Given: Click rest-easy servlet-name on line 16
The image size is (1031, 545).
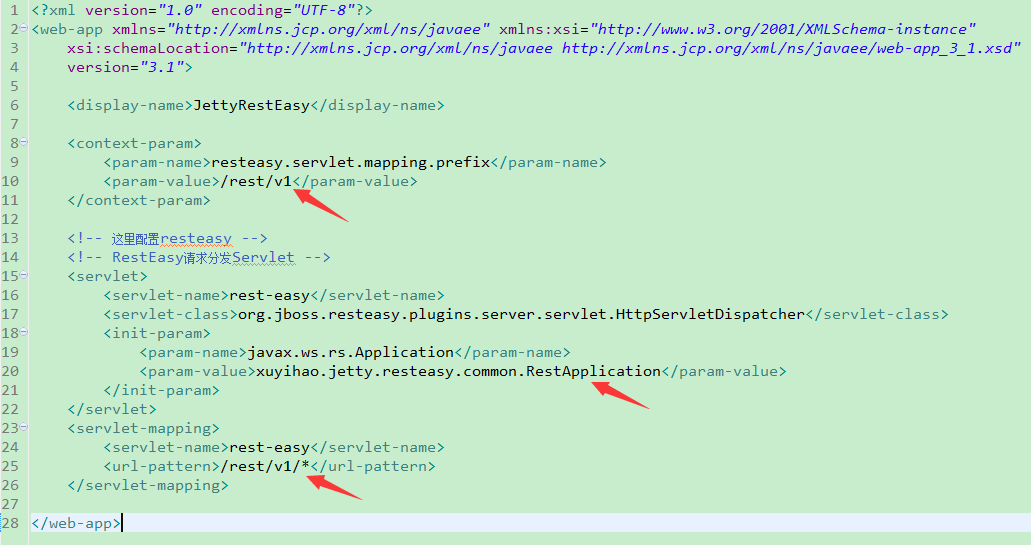Looking at the screenshot, I should (x=270, y=295).
